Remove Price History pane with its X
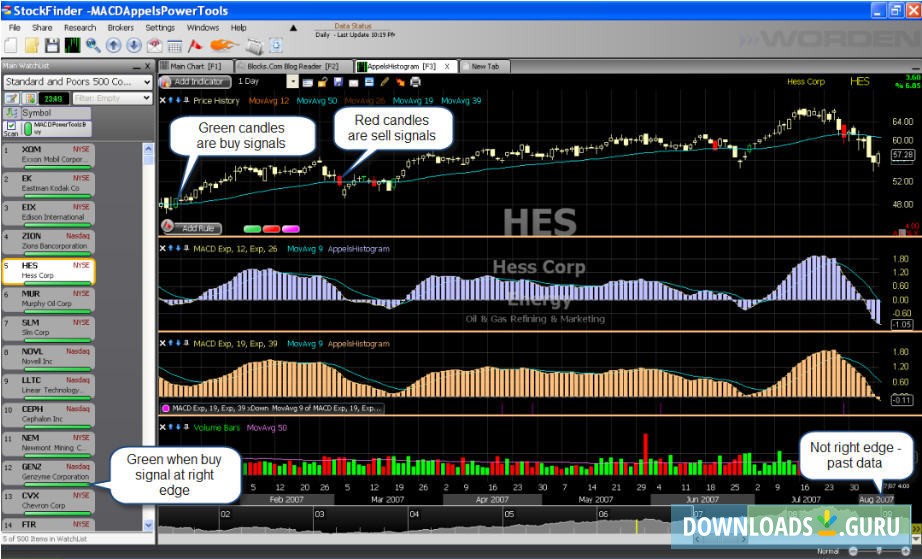This screenshot has width=922, height=559. pos(163,101)
